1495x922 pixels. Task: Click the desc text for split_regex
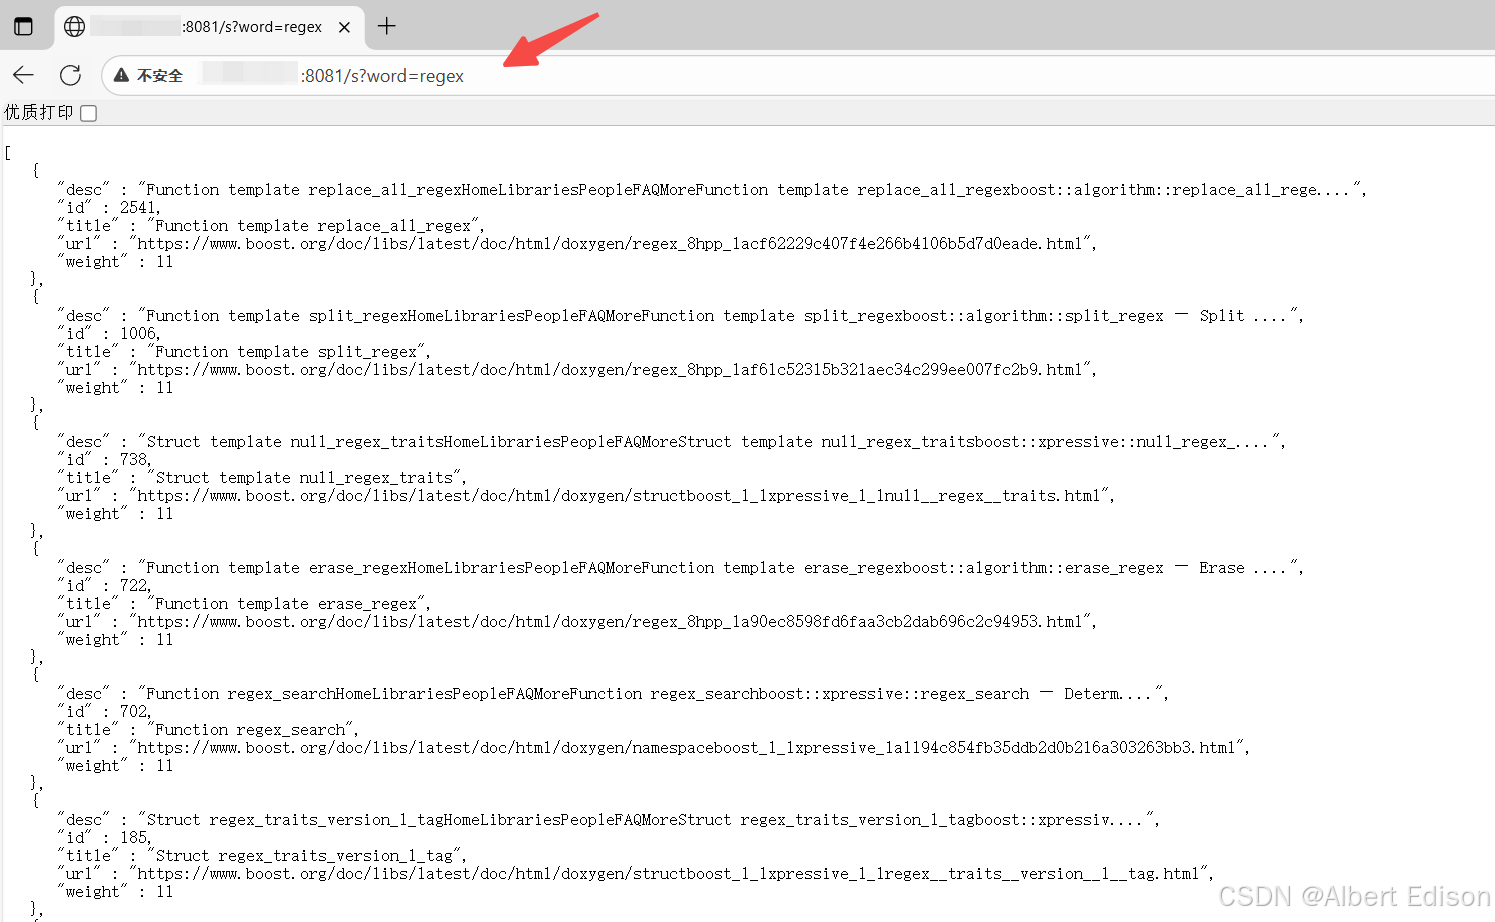click(718, 316)
